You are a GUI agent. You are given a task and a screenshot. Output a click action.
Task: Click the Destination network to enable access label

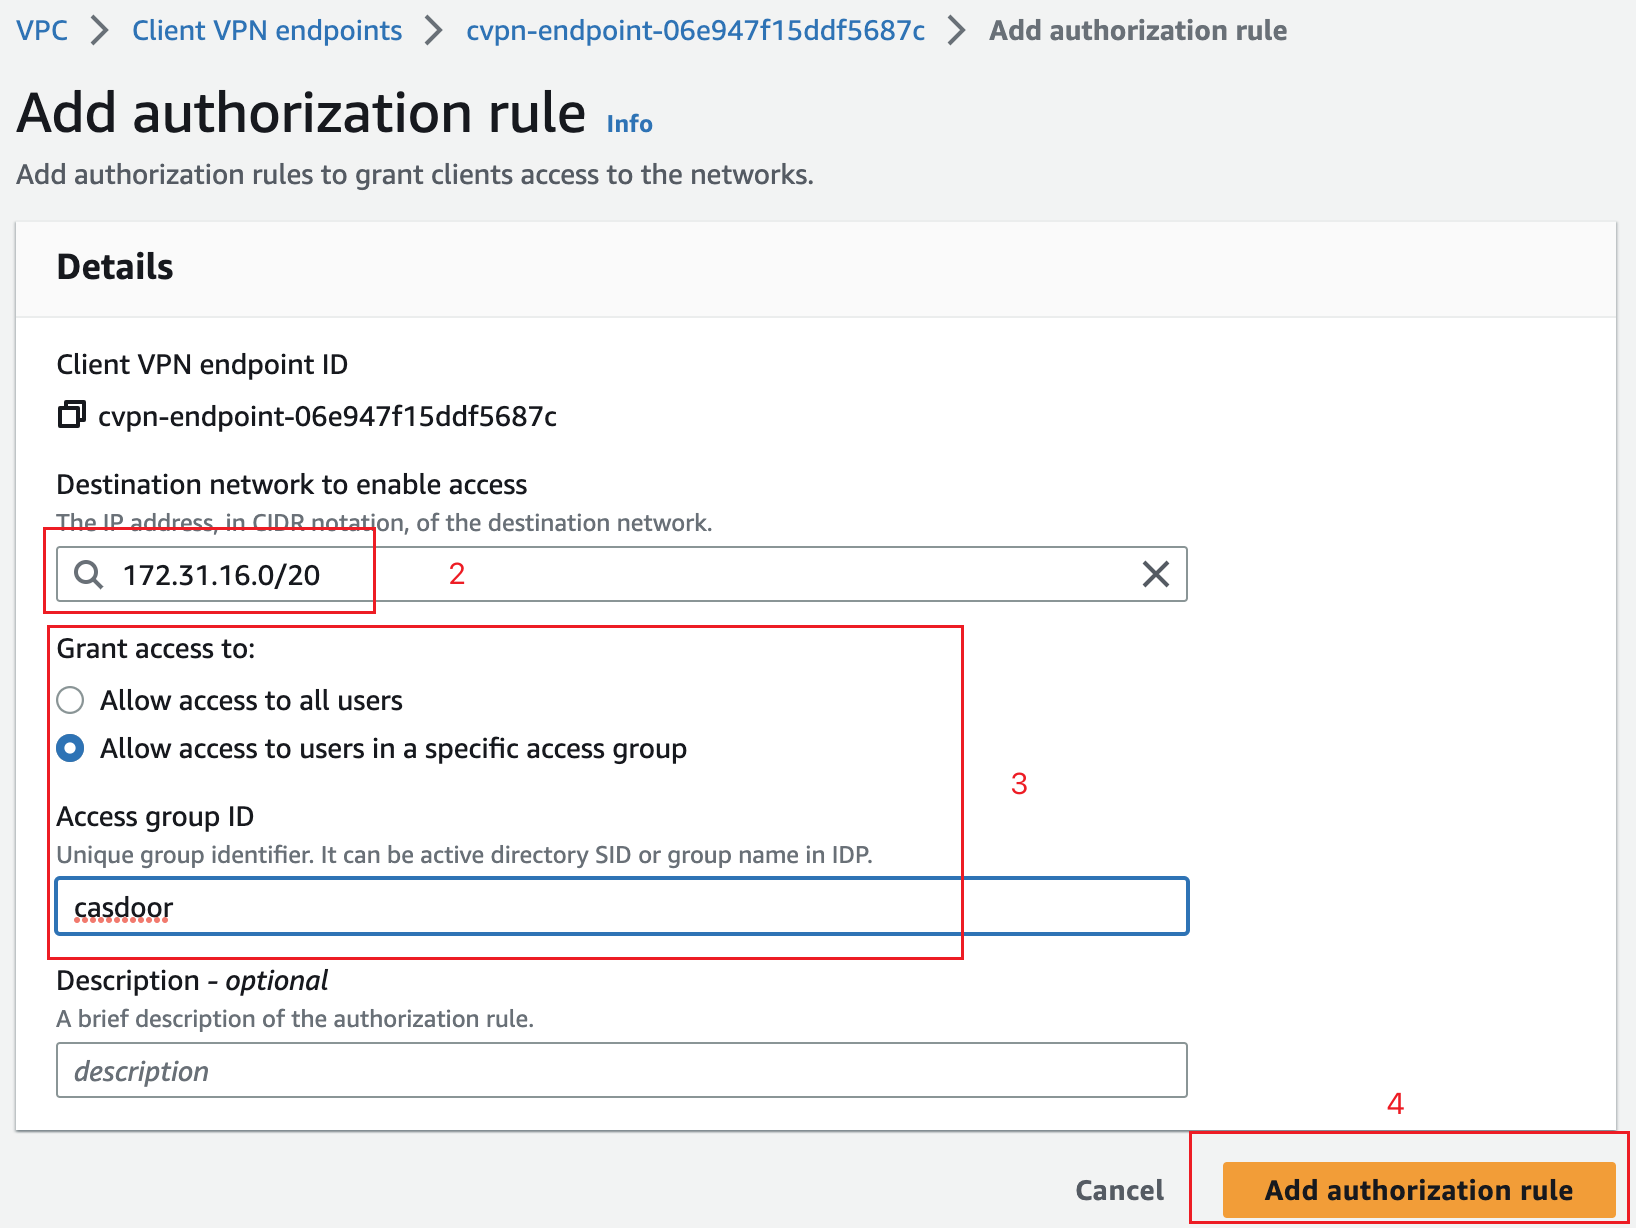point(291,484)
